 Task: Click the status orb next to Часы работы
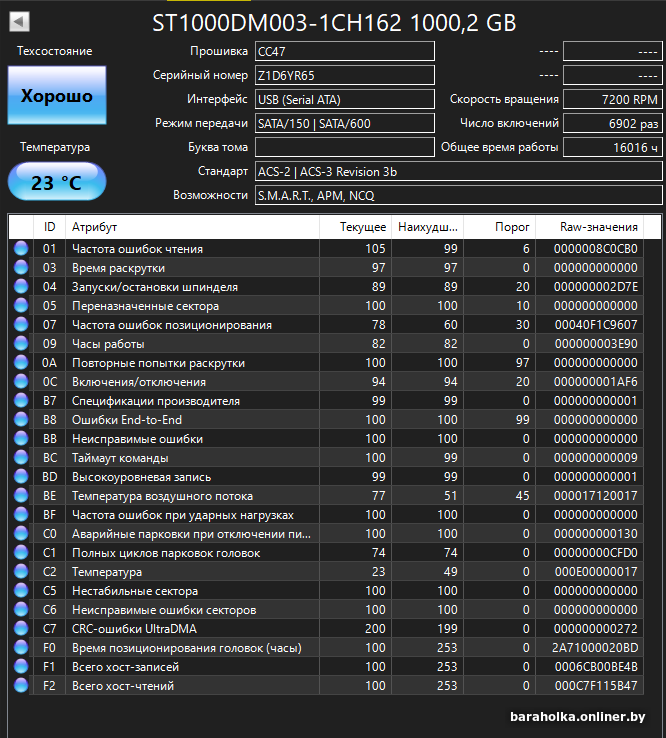click(21, 344)
